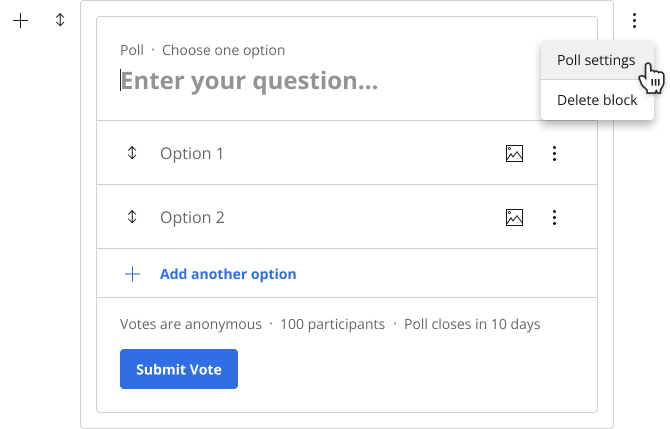Click the reorder handle for Option 1
The width and height of the screenshot is (670, 429).
132,153
